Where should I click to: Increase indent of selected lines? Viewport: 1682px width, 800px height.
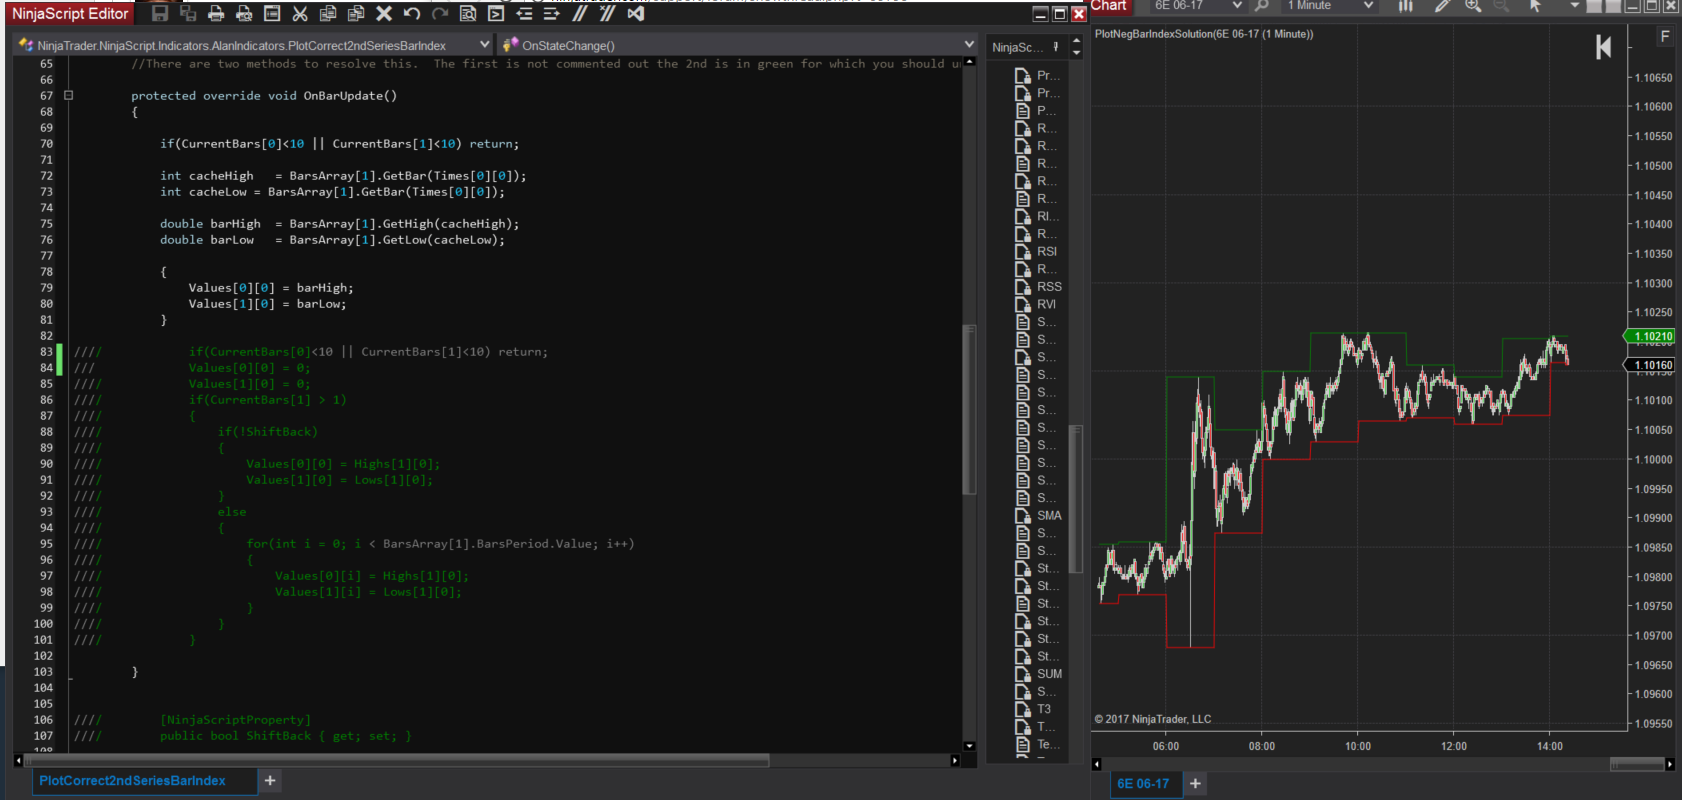pos(552,13)
